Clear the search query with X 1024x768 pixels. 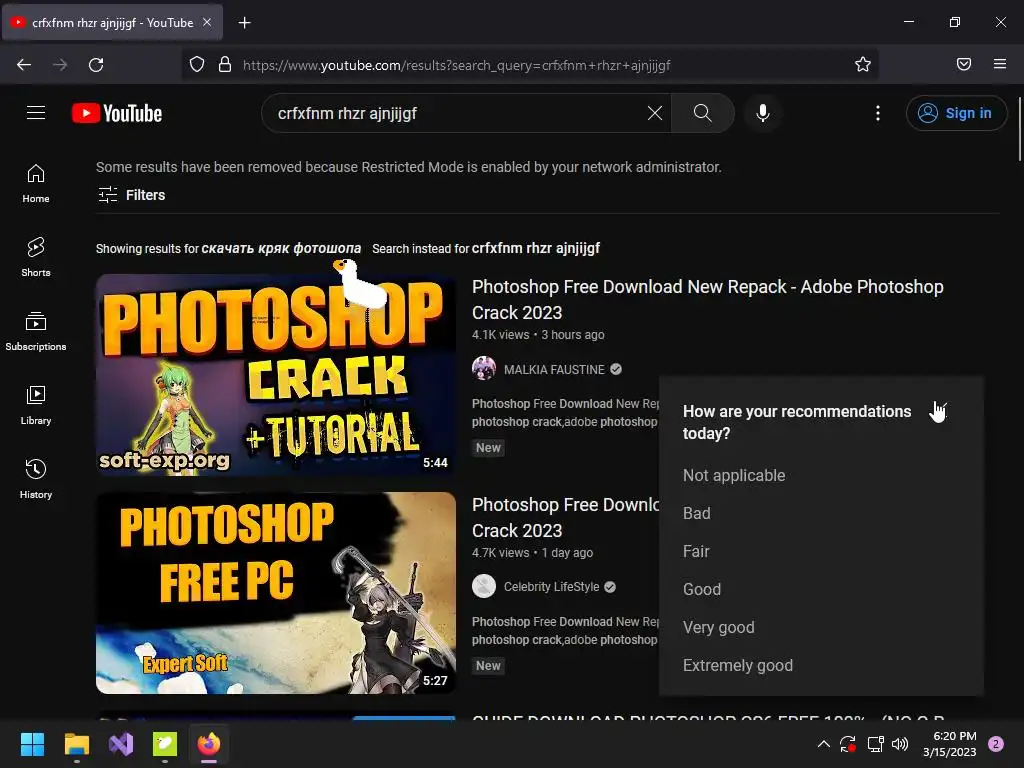pos(654,113)
